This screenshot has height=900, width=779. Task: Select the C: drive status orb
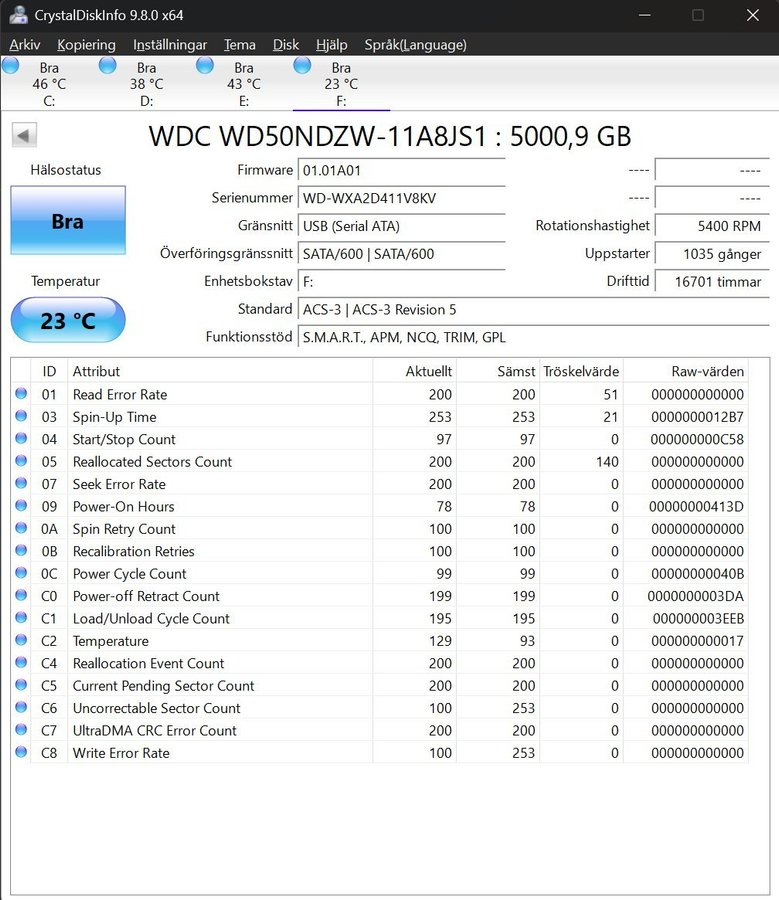pyautogui.click(x=10, y=66)
